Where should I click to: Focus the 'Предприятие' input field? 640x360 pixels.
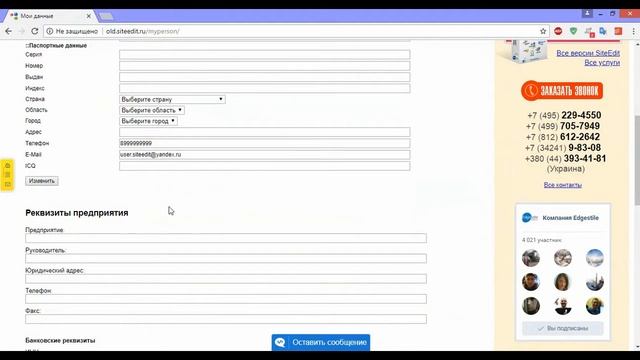pos(226,238)
